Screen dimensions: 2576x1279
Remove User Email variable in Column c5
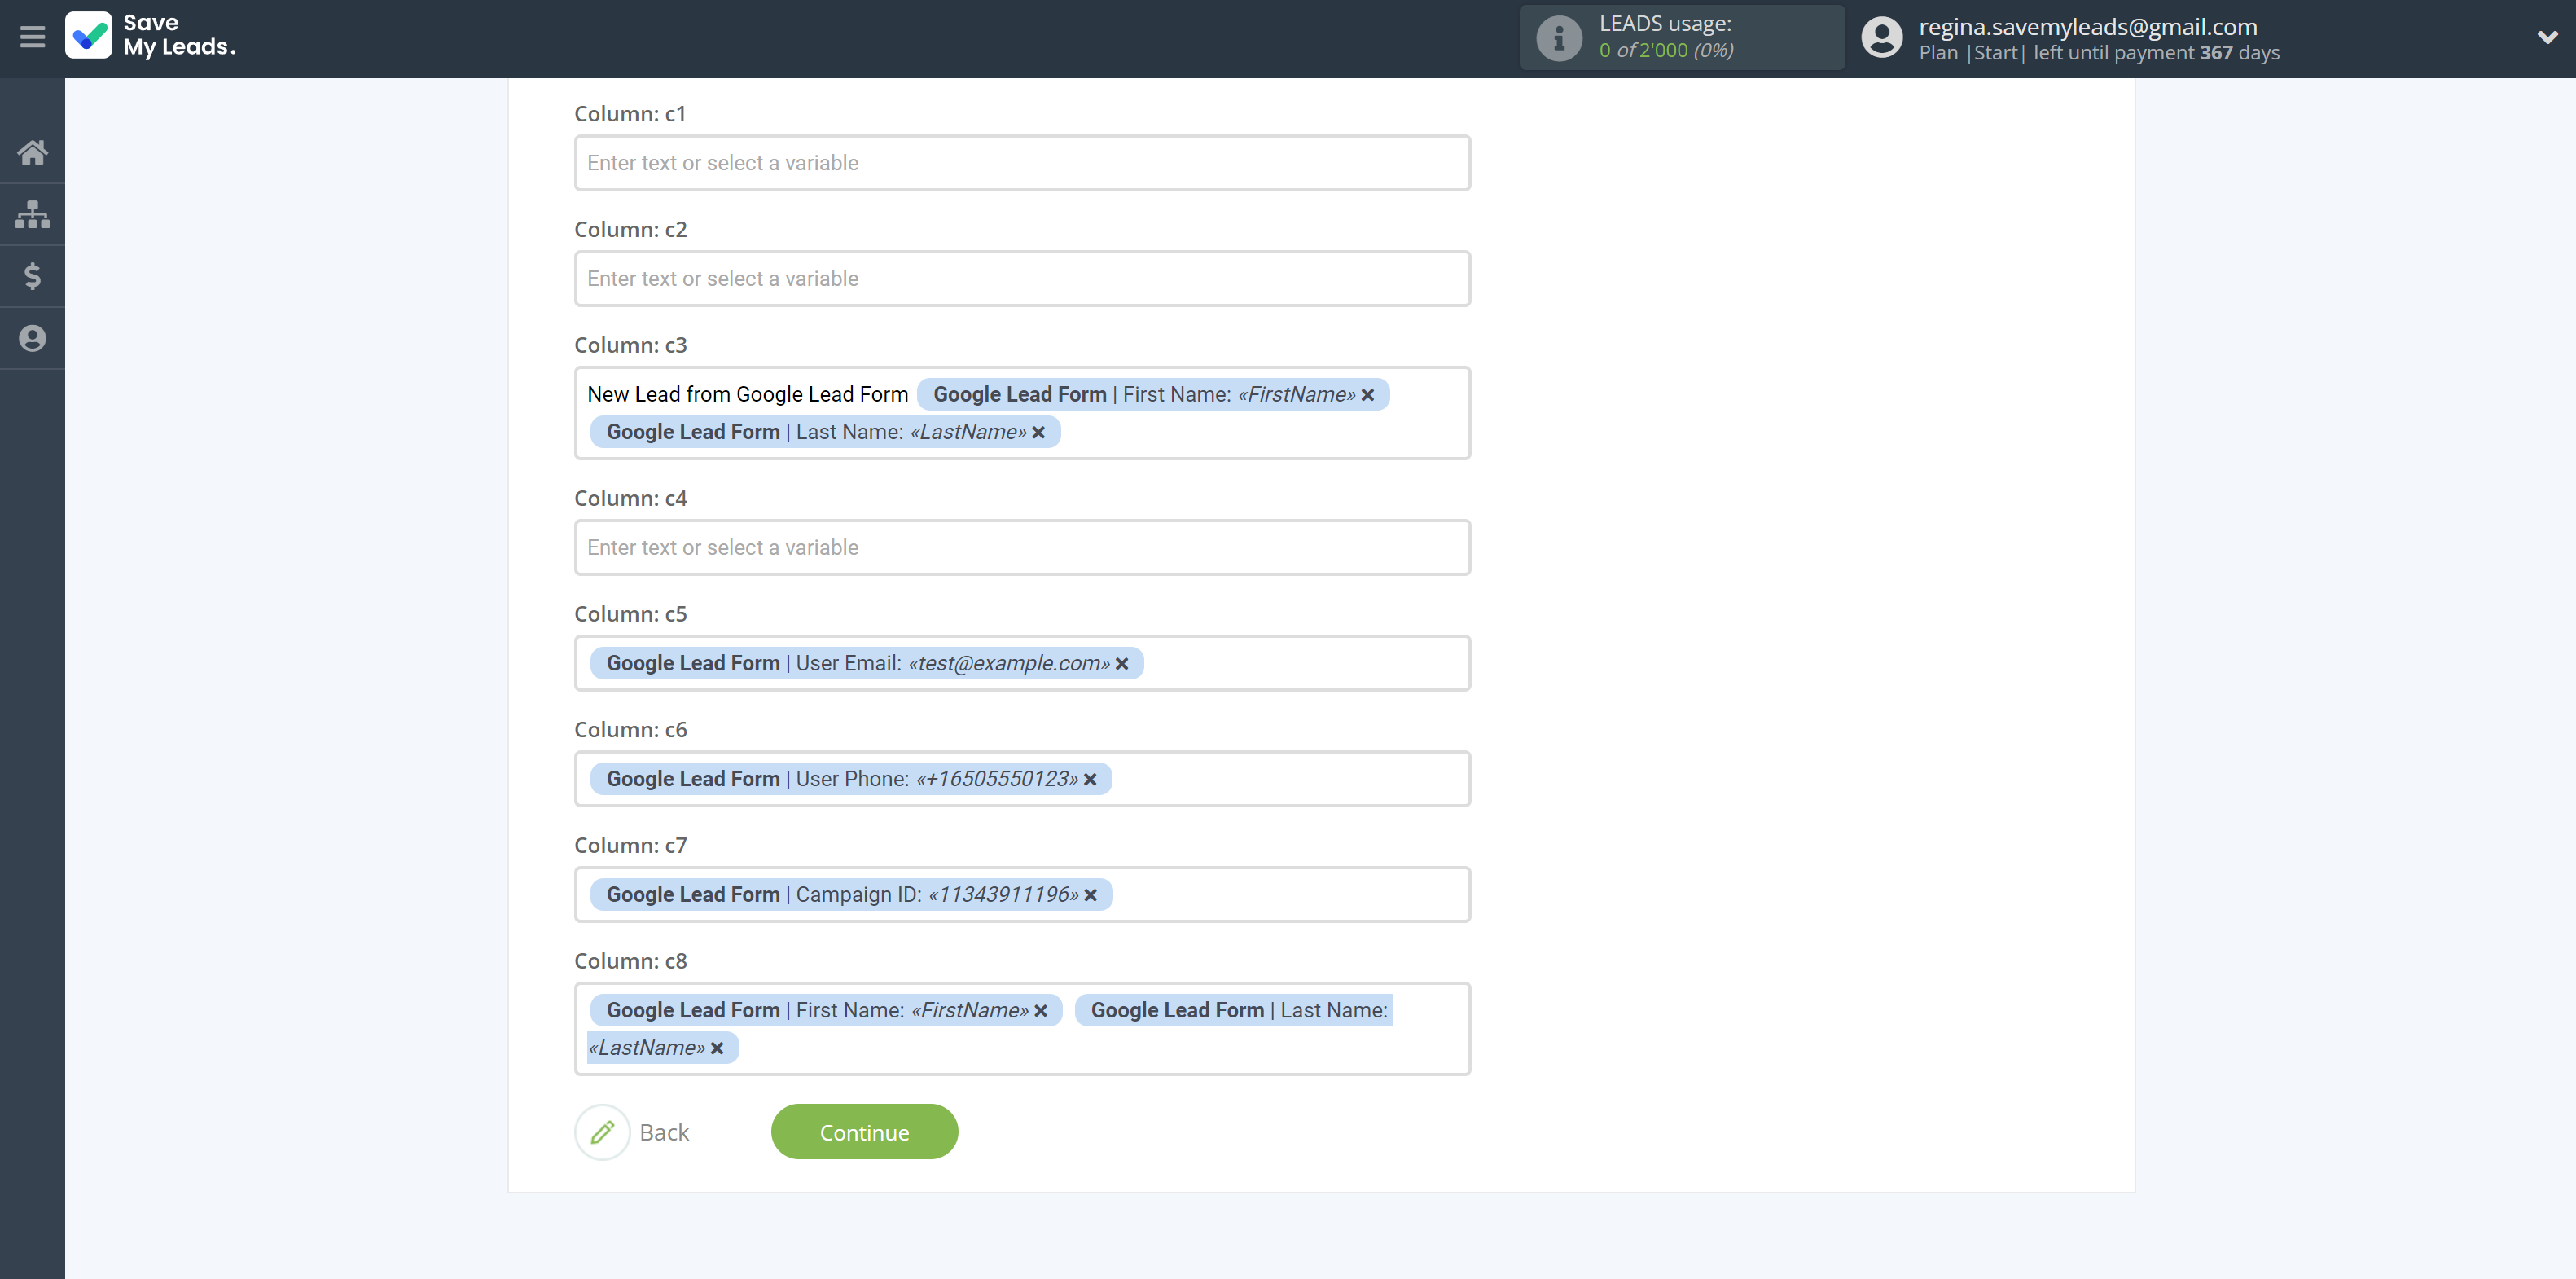tap(1121, 664)
